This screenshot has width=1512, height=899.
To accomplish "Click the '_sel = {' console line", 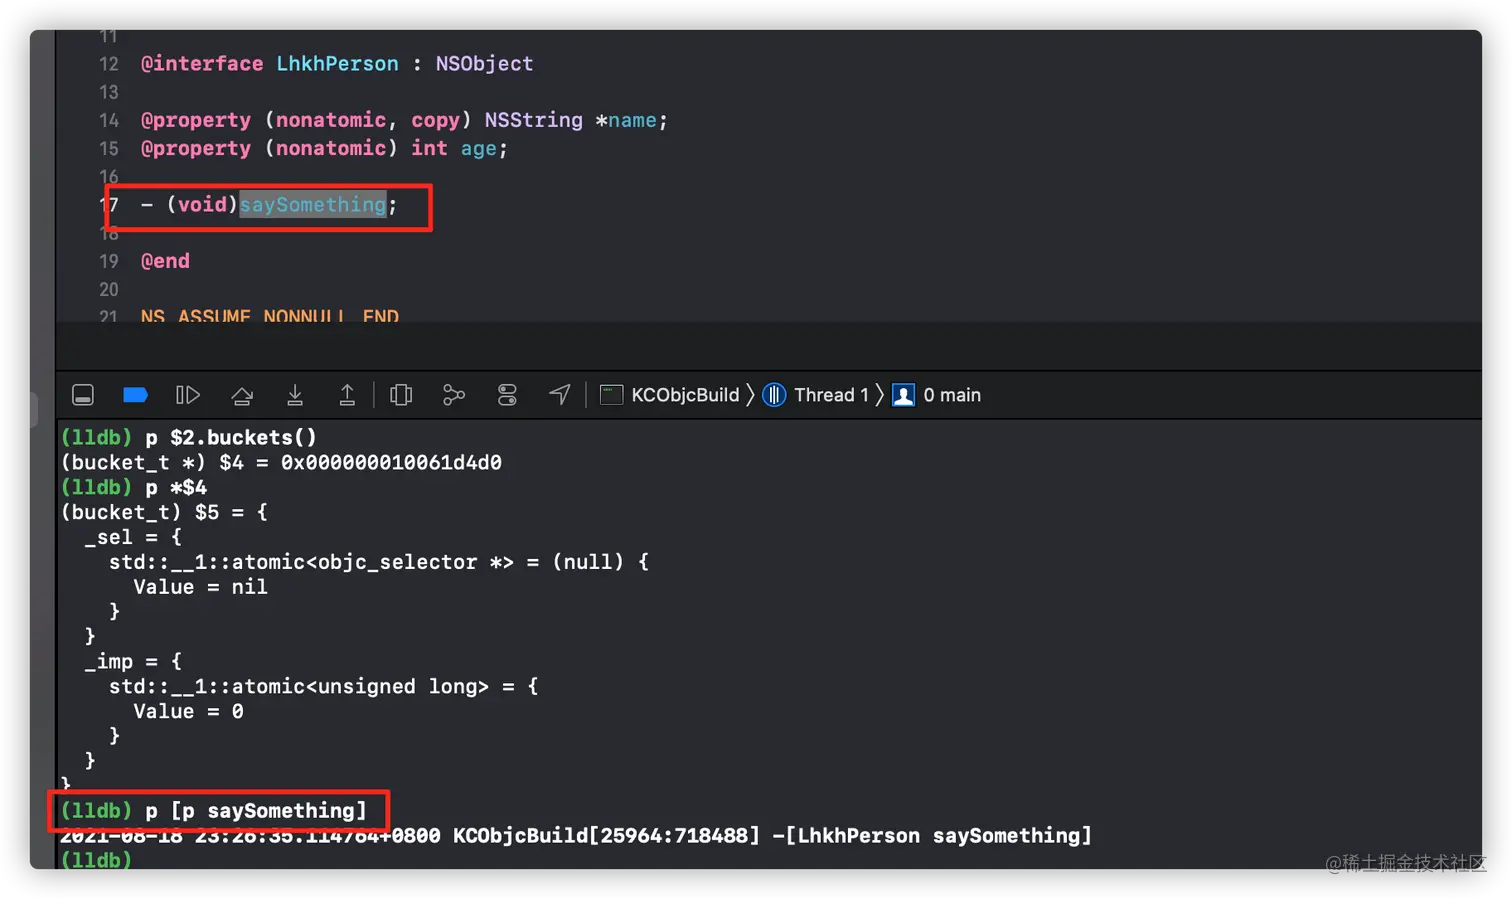I will pos(133,537).
